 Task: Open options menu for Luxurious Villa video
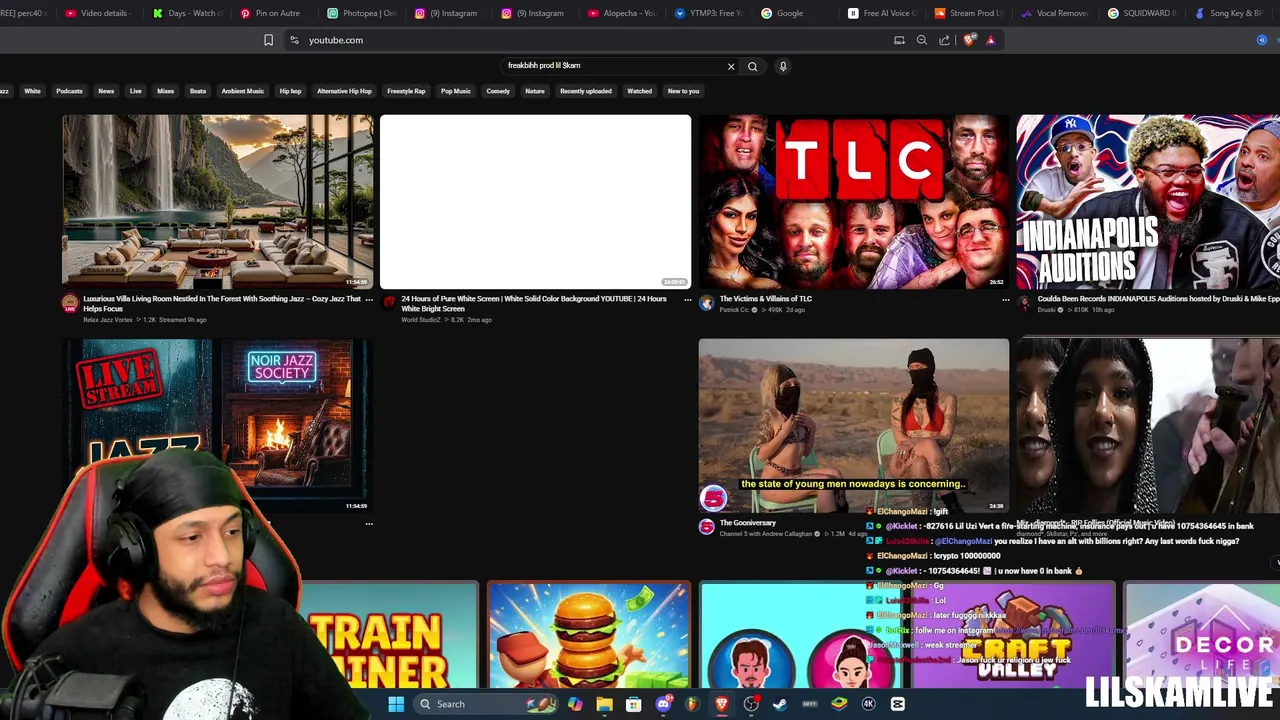pyautogui.click(x=369, y=299)
